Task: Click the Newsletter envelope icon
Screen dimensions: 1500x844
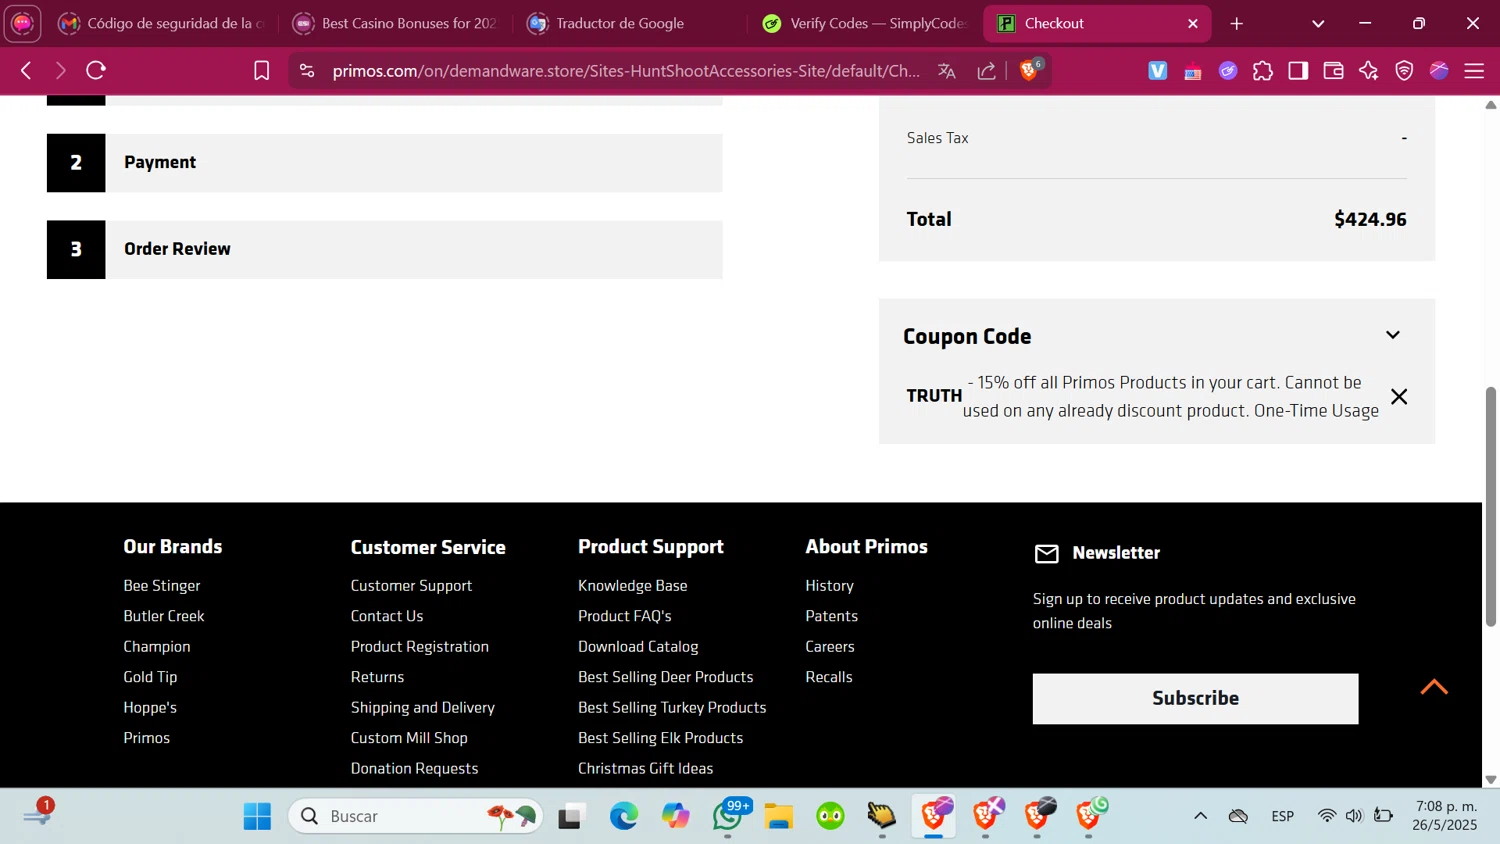Action: click(1046, 554)
